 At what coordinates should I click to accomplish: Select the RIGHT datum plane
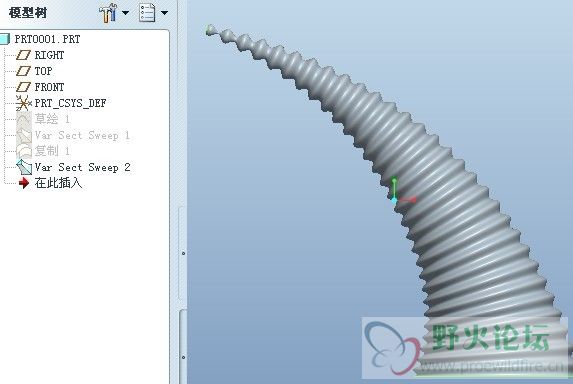click(x=49, y=55)
